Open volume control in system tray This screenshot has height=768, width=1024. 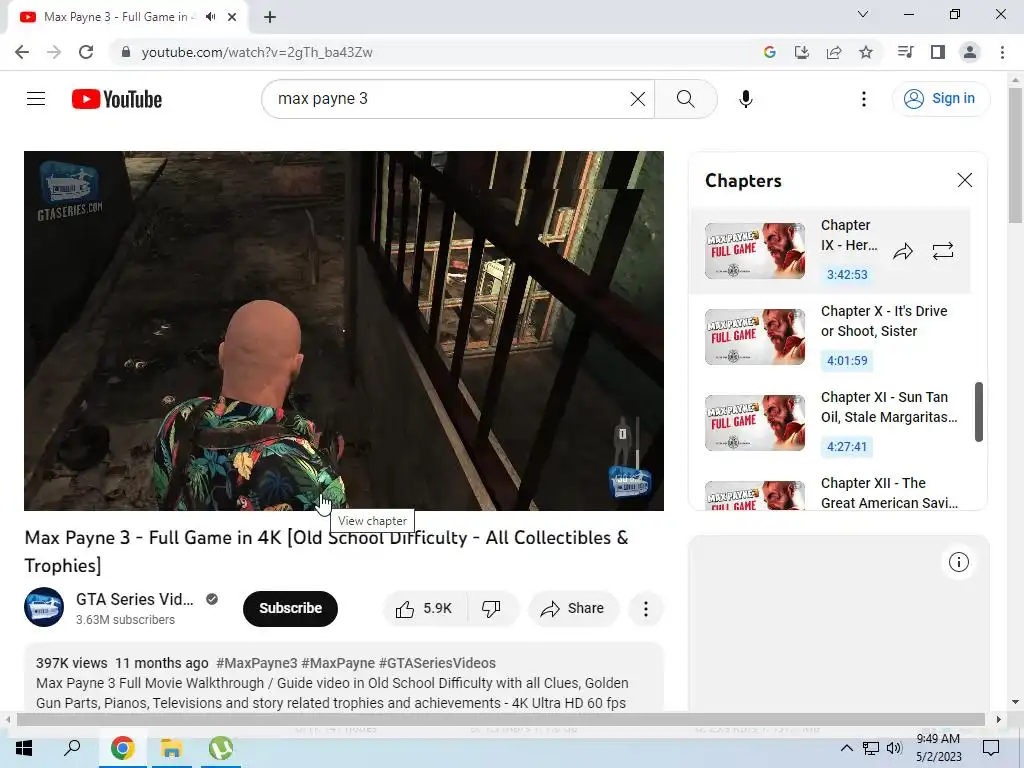(x=894, y=748)
